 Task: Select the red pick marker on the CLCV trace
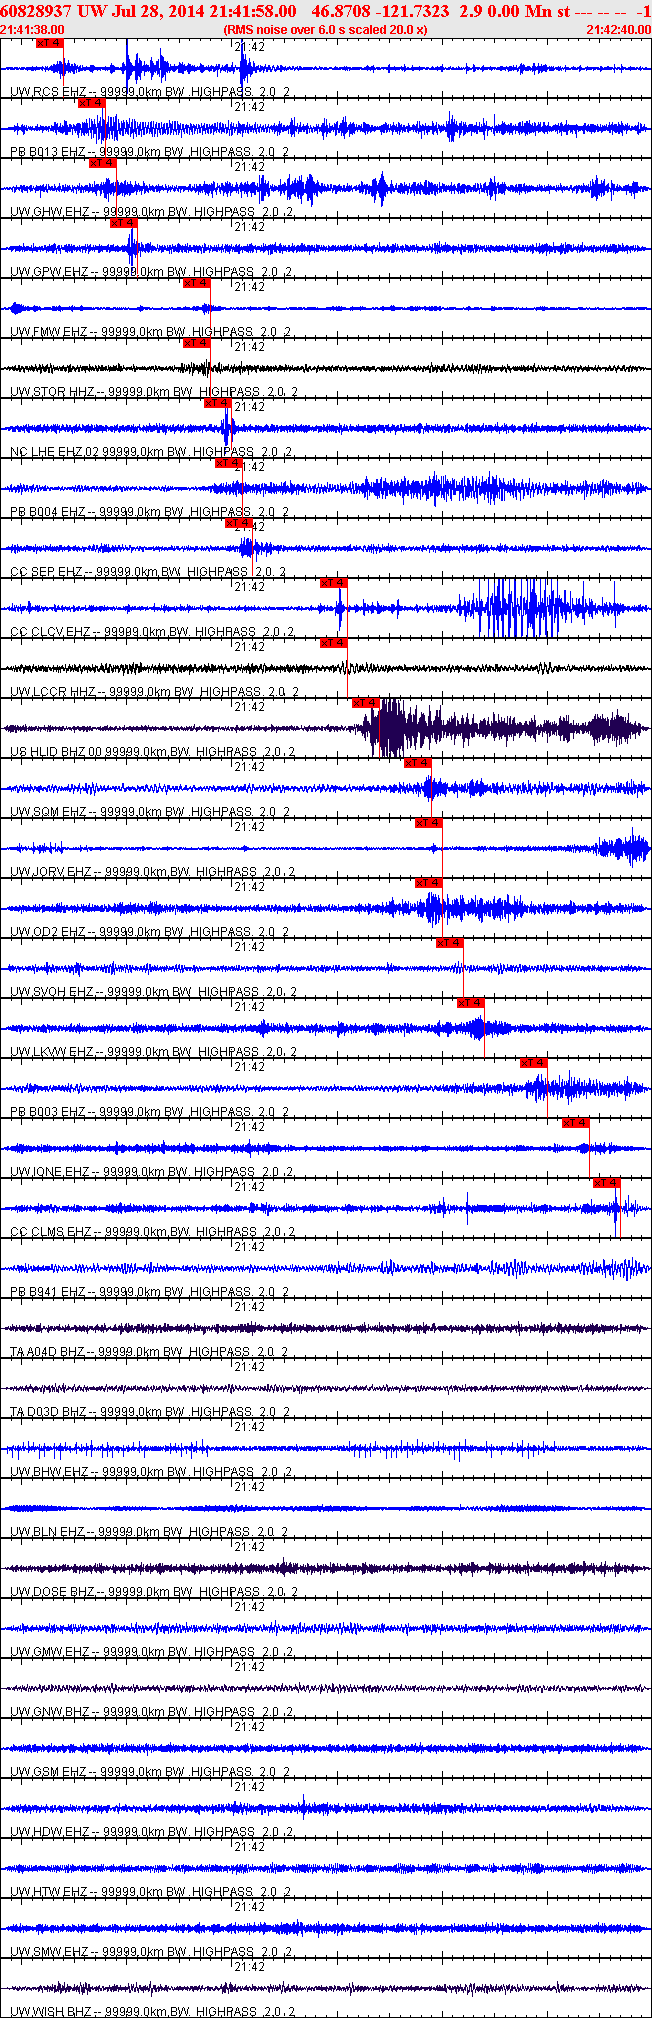[x=333, y=583]
